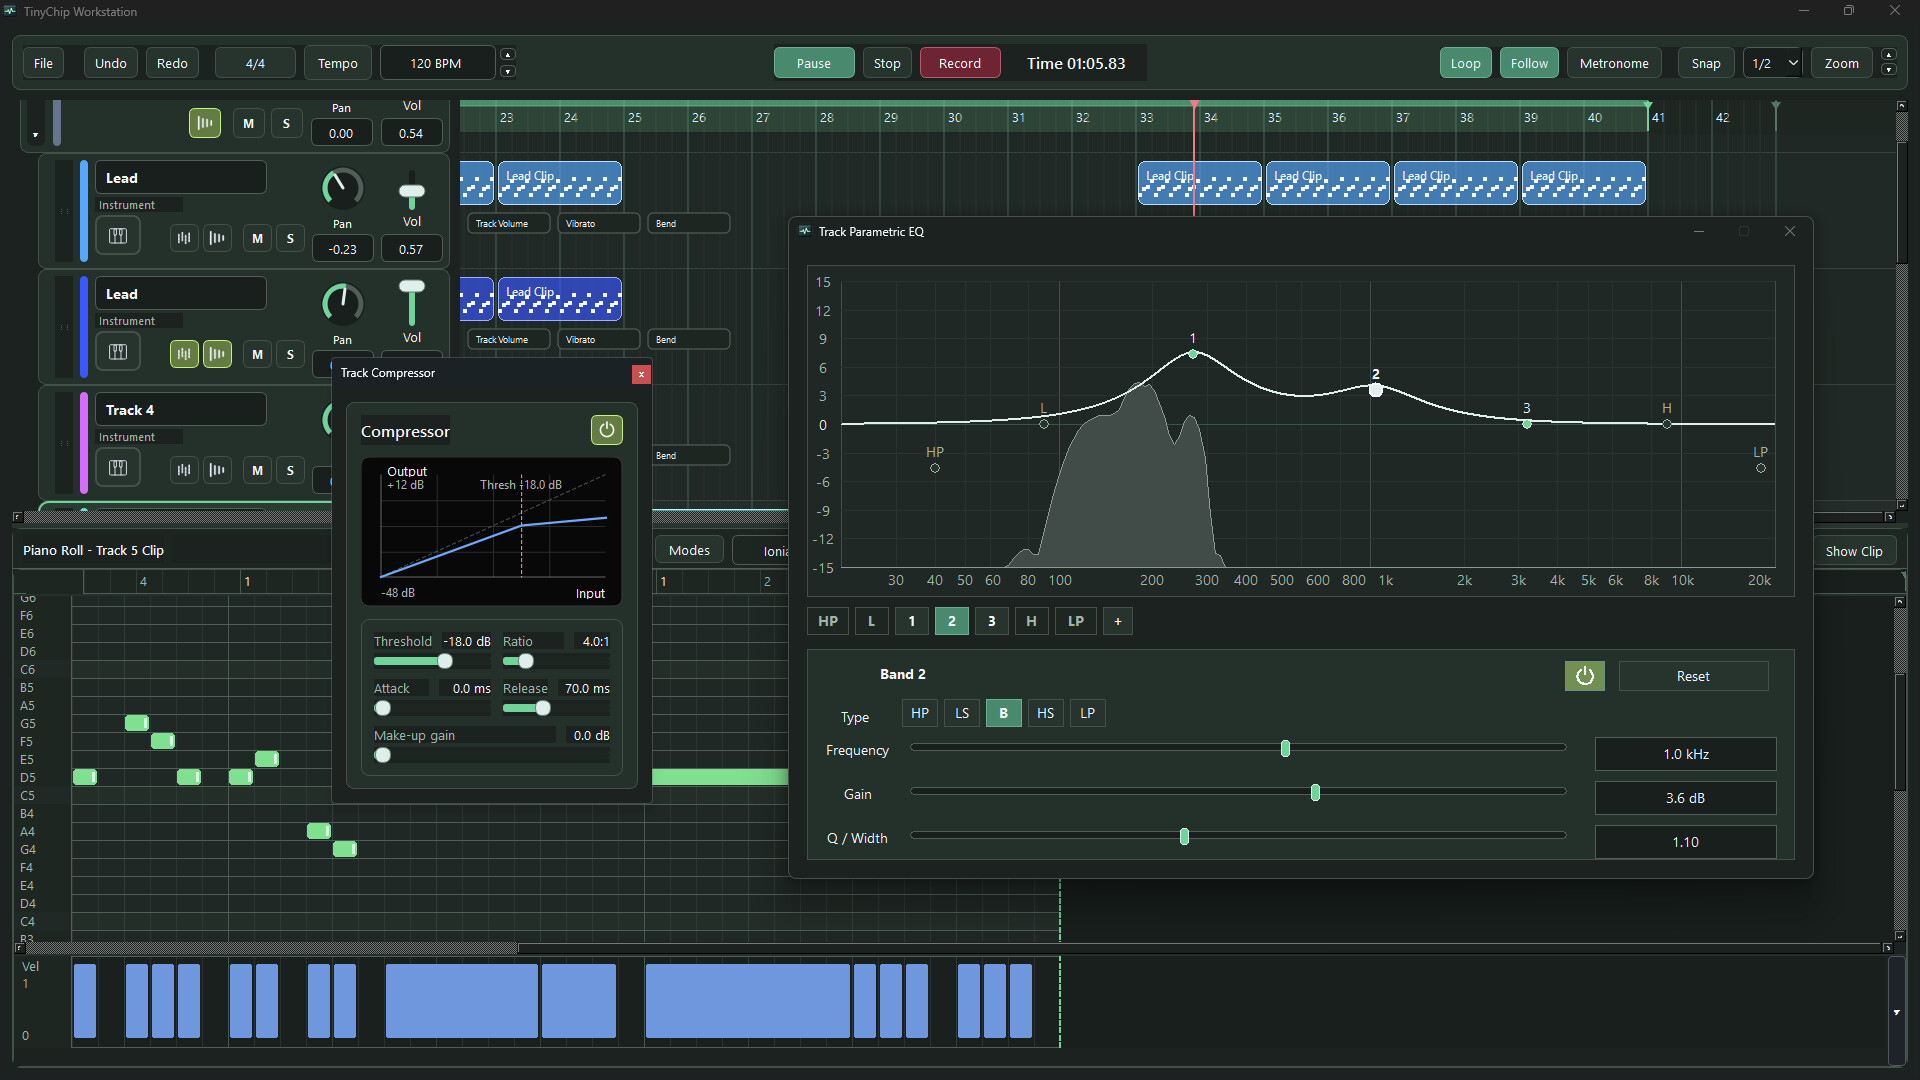The image size is (1920, 1080).
Task: Select the L shelf node on EQ graph
Action: 1044,424
